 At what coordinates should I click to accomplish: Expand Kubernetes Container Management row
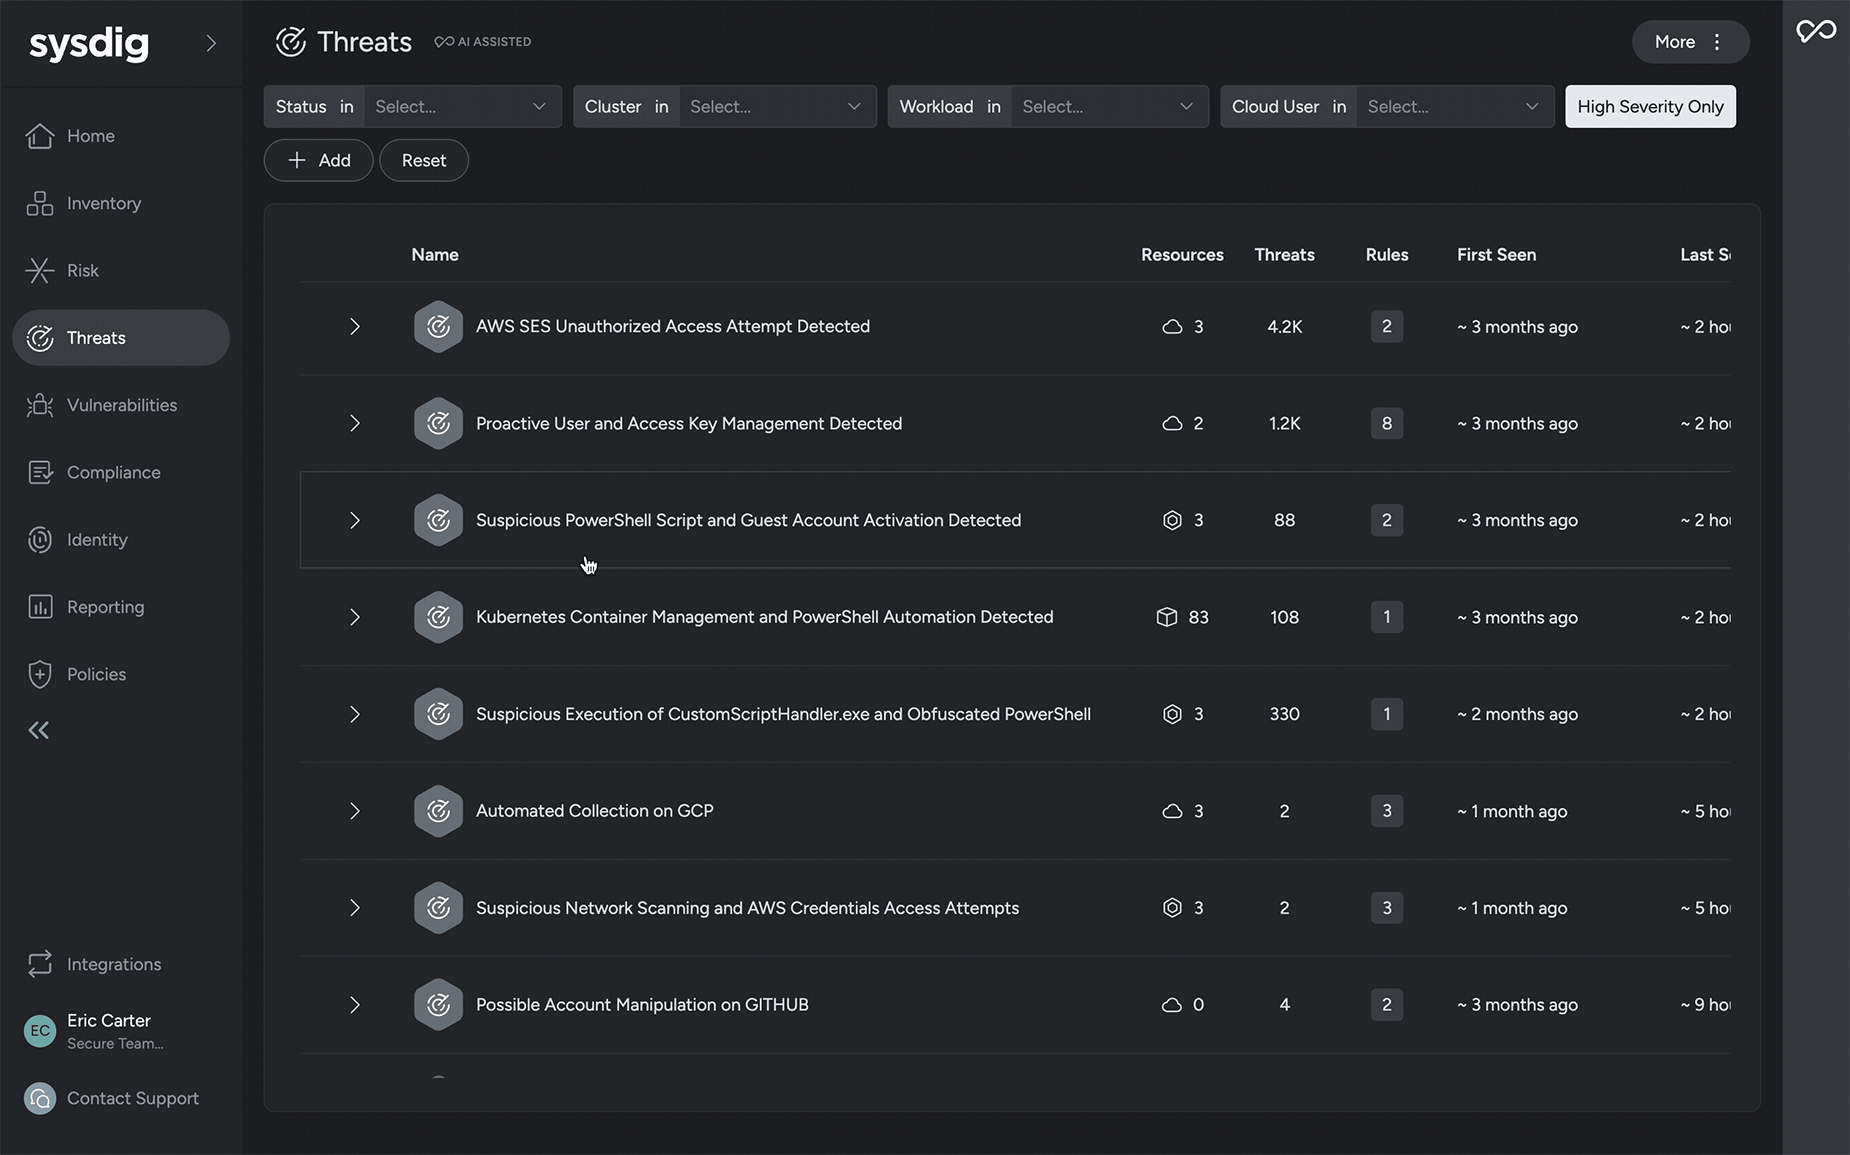tap(355, 617)
